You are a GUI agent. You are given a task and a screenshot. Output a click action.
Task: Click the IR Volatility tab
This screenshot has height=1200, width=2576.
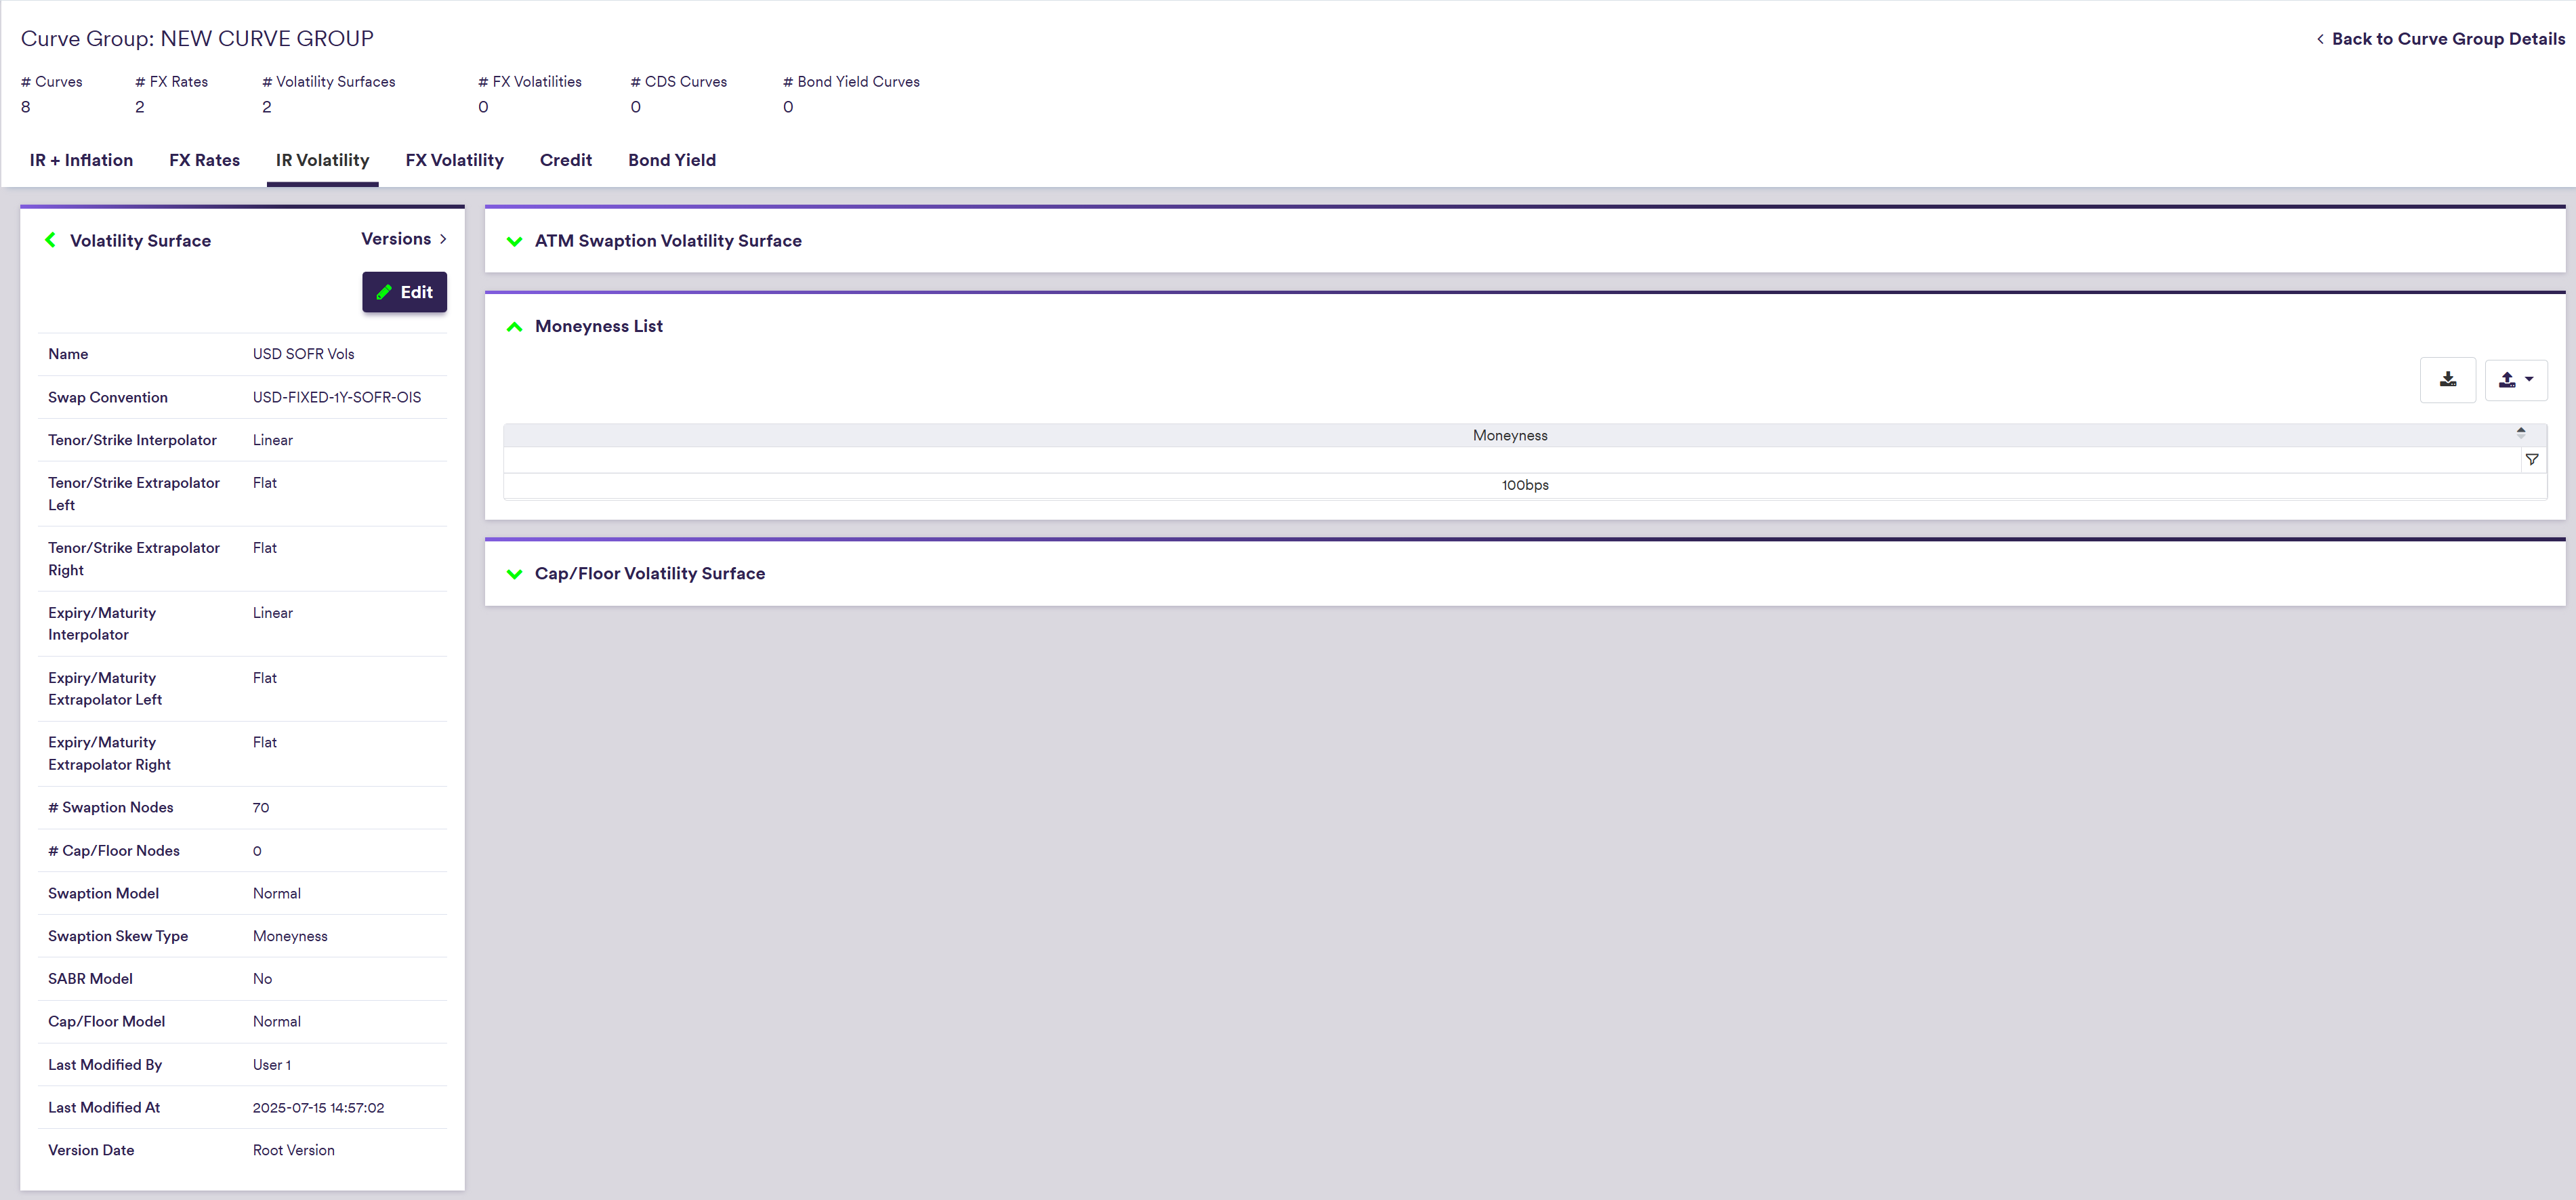[322, 160]
